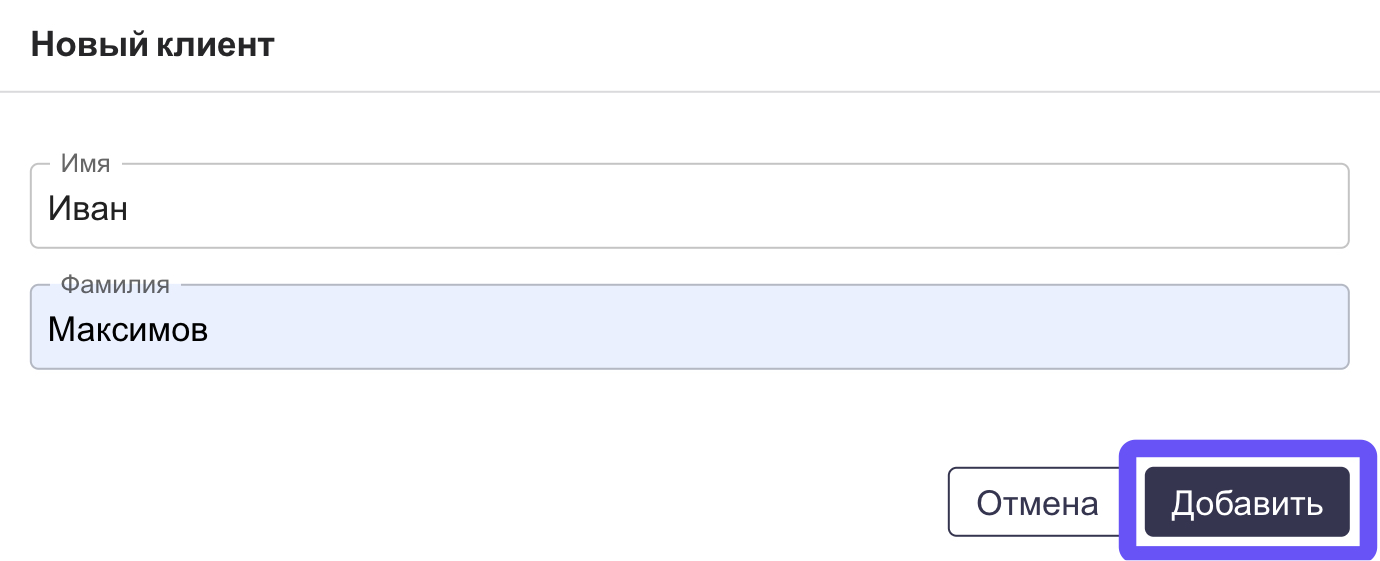Select the highlighted field containing Максимов
Image resolution: width=1380 pixels, height=561 pixels.
(689, 330)
